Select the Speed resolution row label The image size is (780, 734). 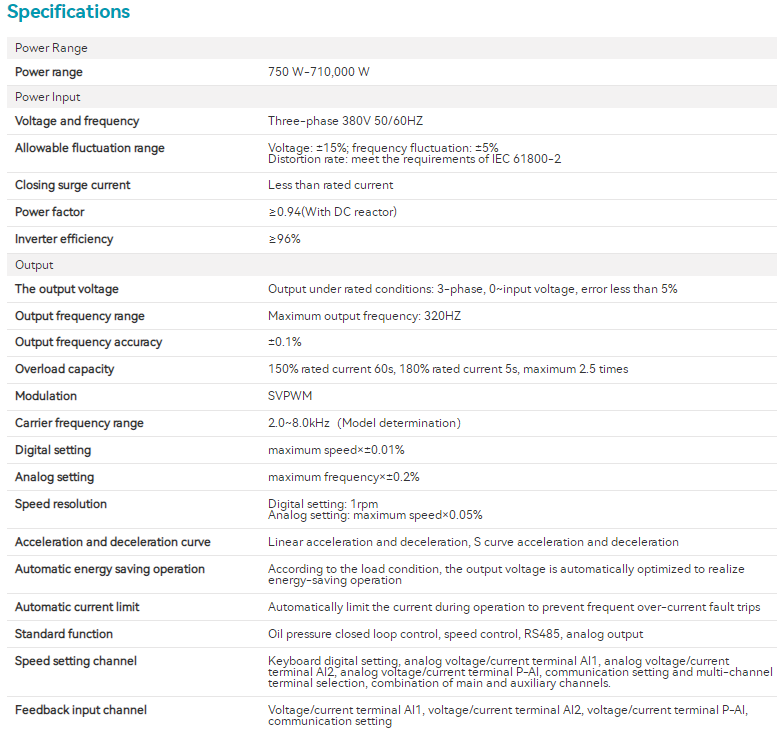tap(61, 504)
